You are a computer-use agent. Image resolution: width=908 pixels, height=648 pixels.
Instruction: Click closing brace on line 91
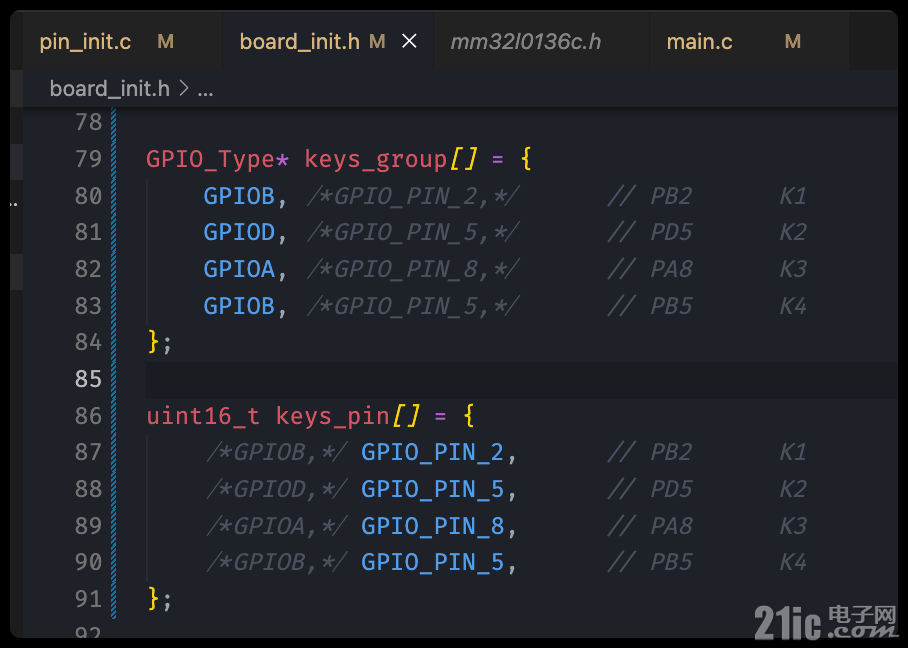pos(153,598)
